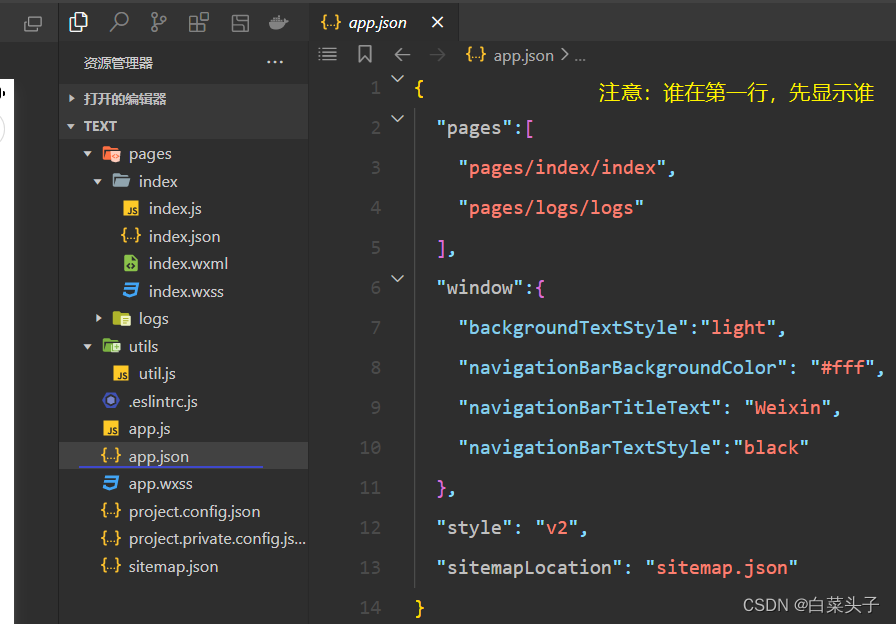Click "sitemapLocation" key on line 13
Viewport: 896px width, 624px height.
pos(530,568)
